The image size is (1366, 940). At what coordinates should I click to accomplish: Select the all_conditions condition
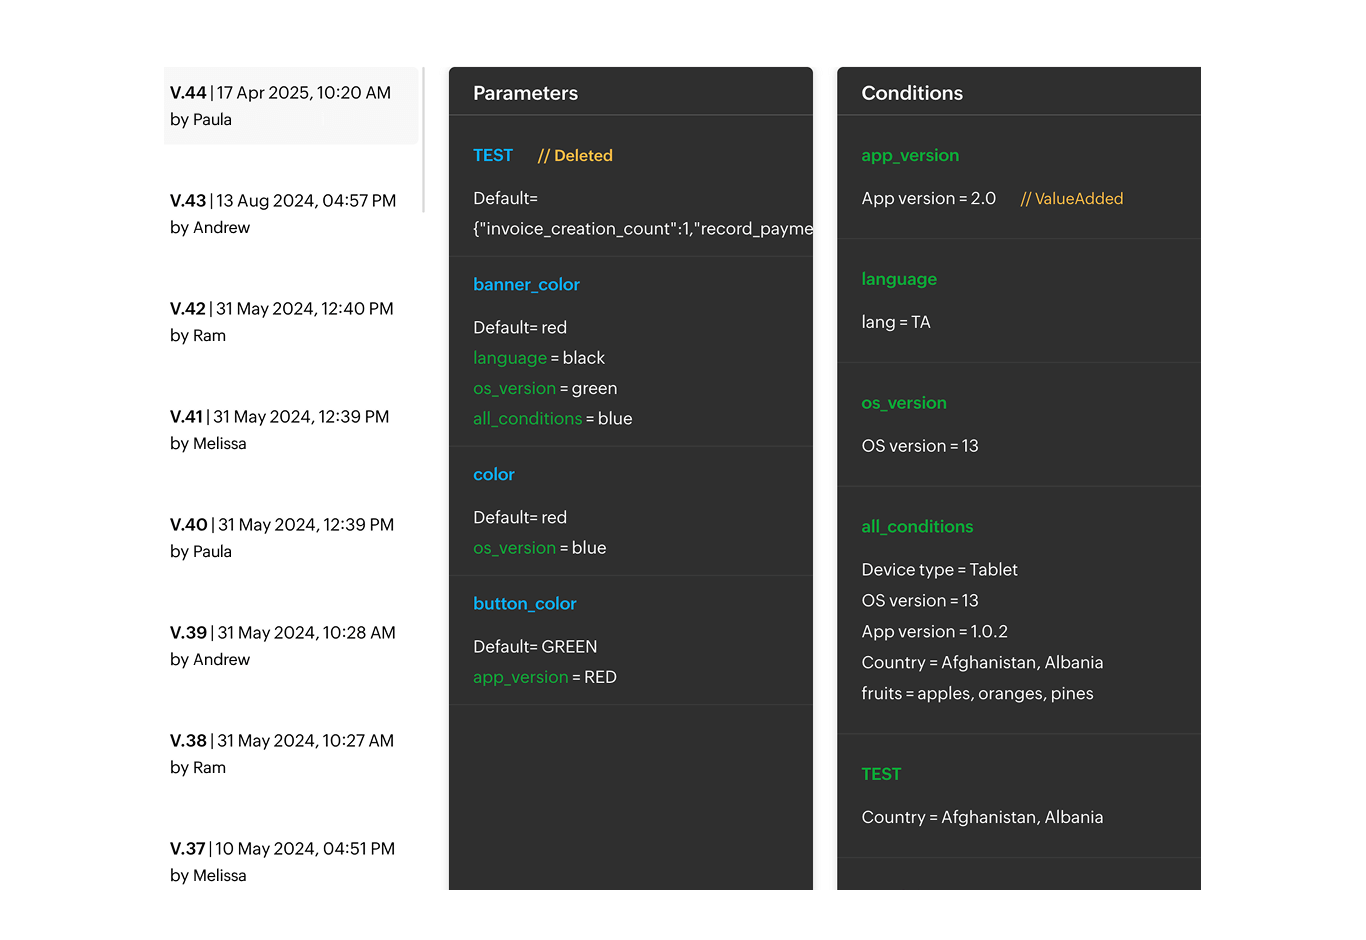click(917, 527)
